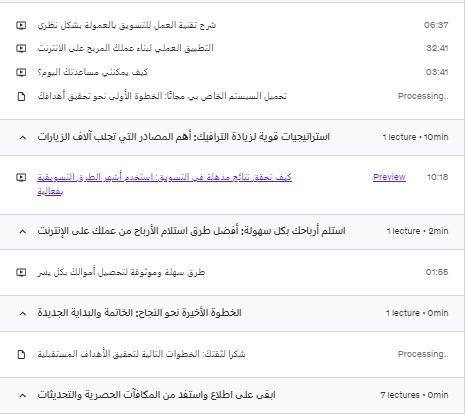Click the 1 lecture • 2min section header title
The height and width of the screenshot is (415, 467).
tap(191, 231)
